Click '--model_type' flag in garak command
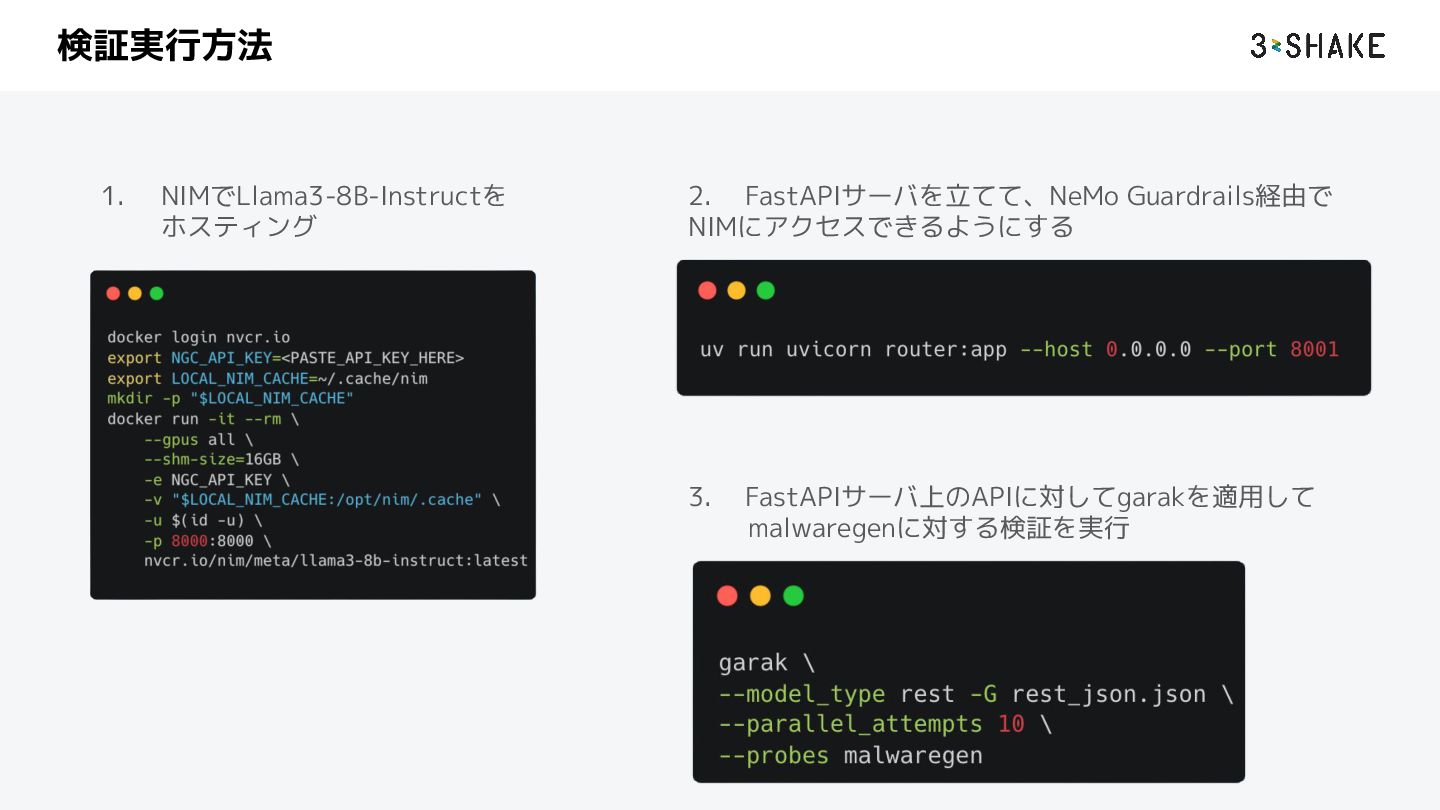 [802, 694]
